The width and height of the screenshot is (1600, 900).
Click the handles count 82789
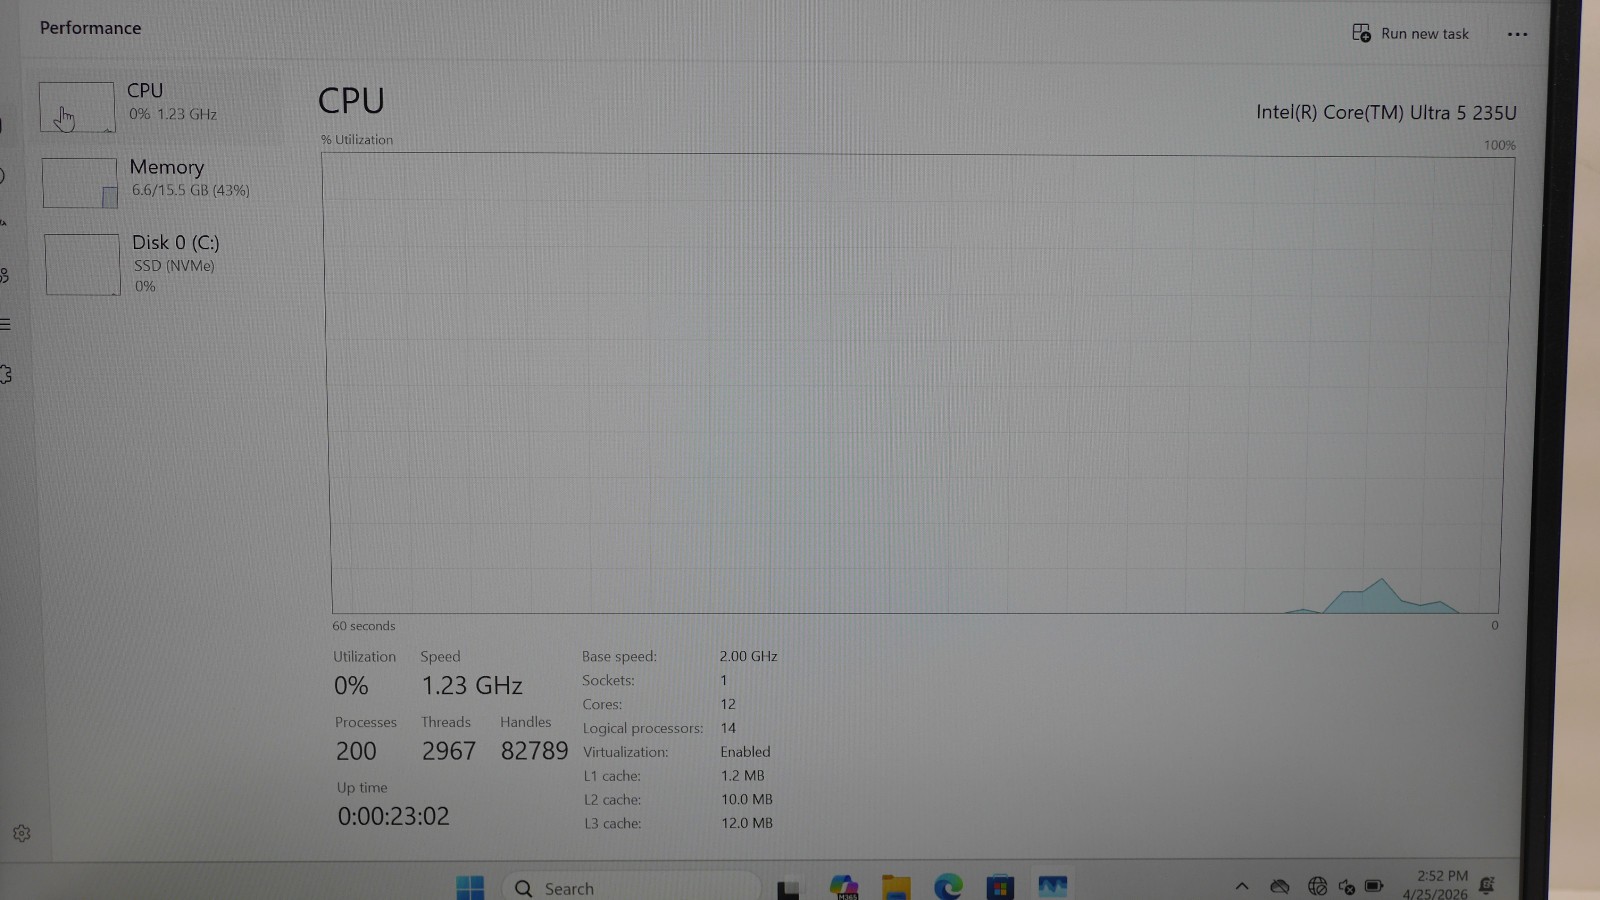pyautogui.click(x=534, y=751)
